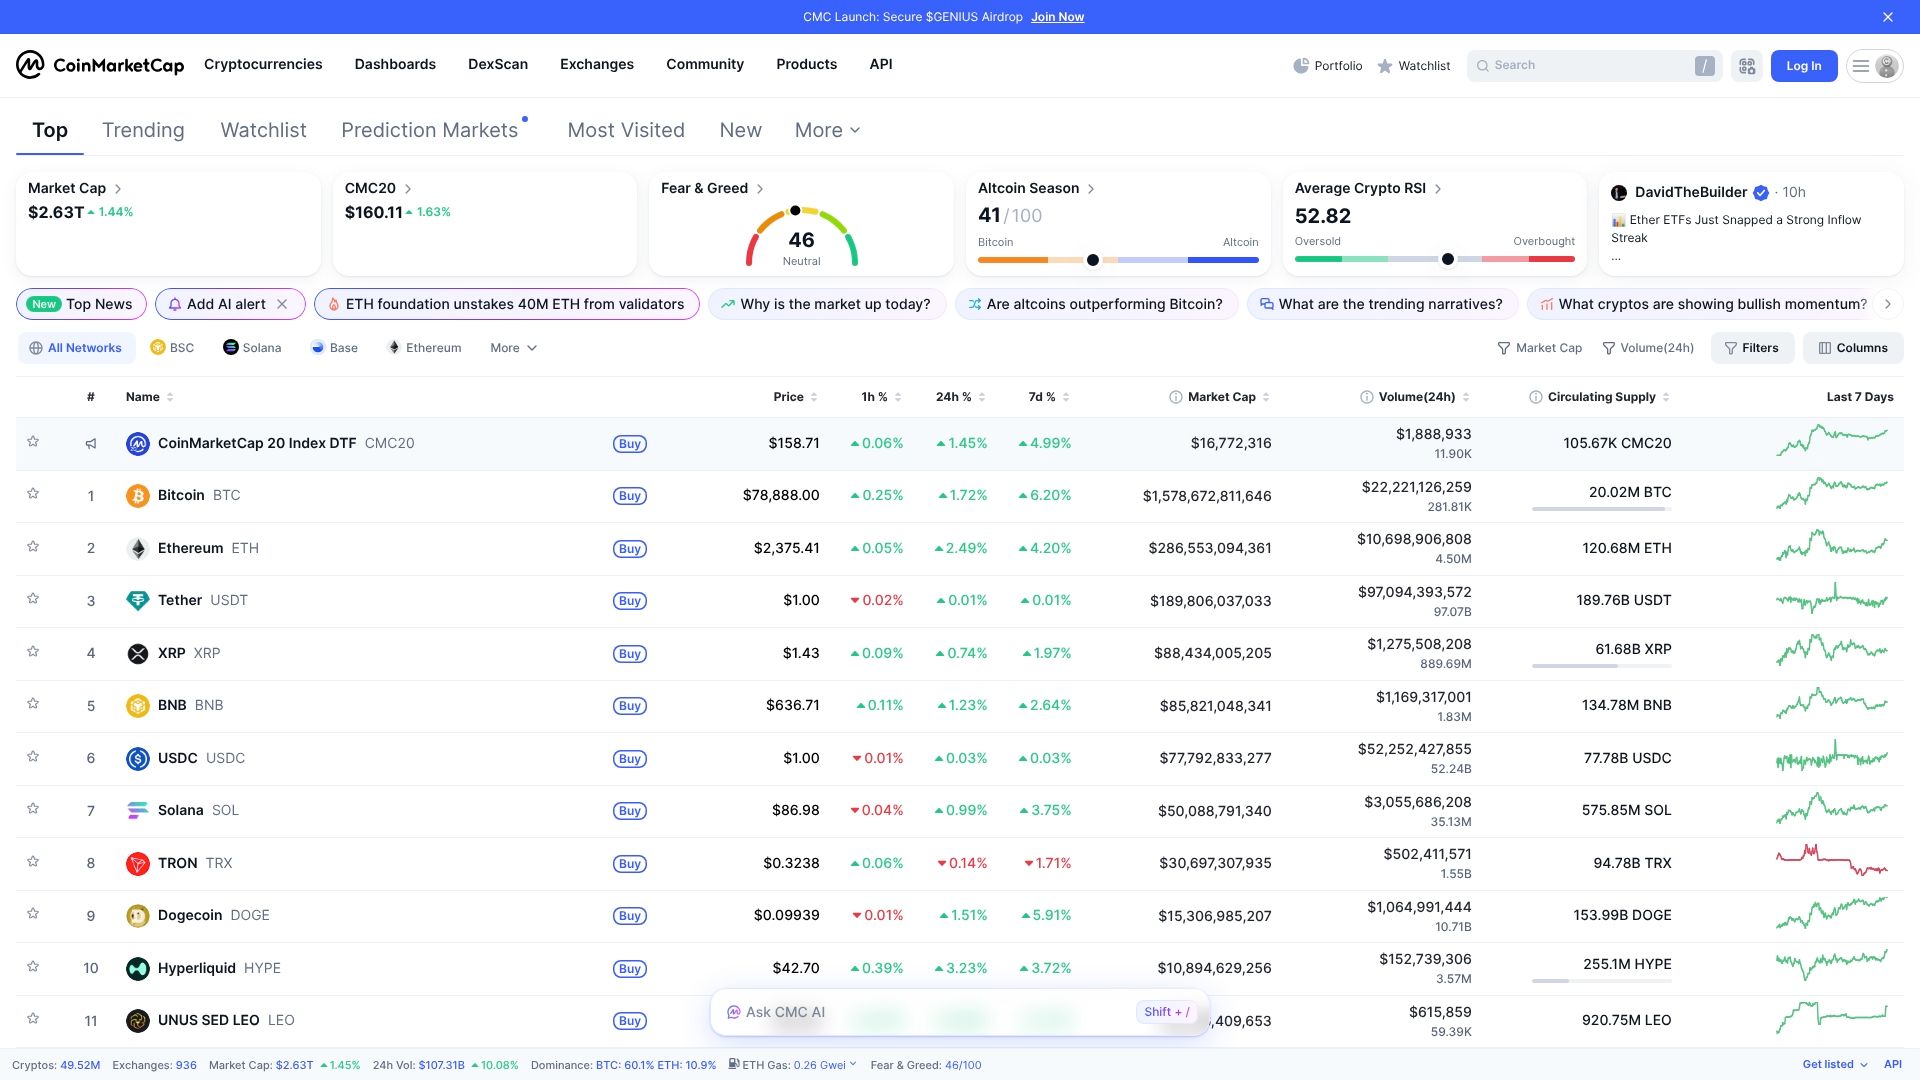
Task: Click Circulating Supply info icon
Action: tap(1536, 397)
